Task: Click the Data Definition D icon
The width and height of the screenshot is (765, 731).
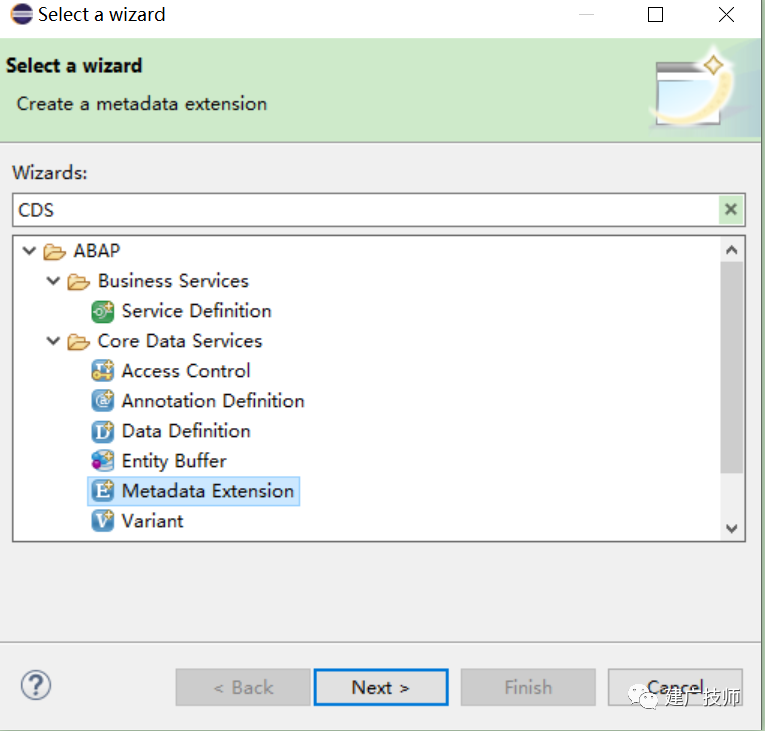Action: pyautogui.click(x=103, y=431)
